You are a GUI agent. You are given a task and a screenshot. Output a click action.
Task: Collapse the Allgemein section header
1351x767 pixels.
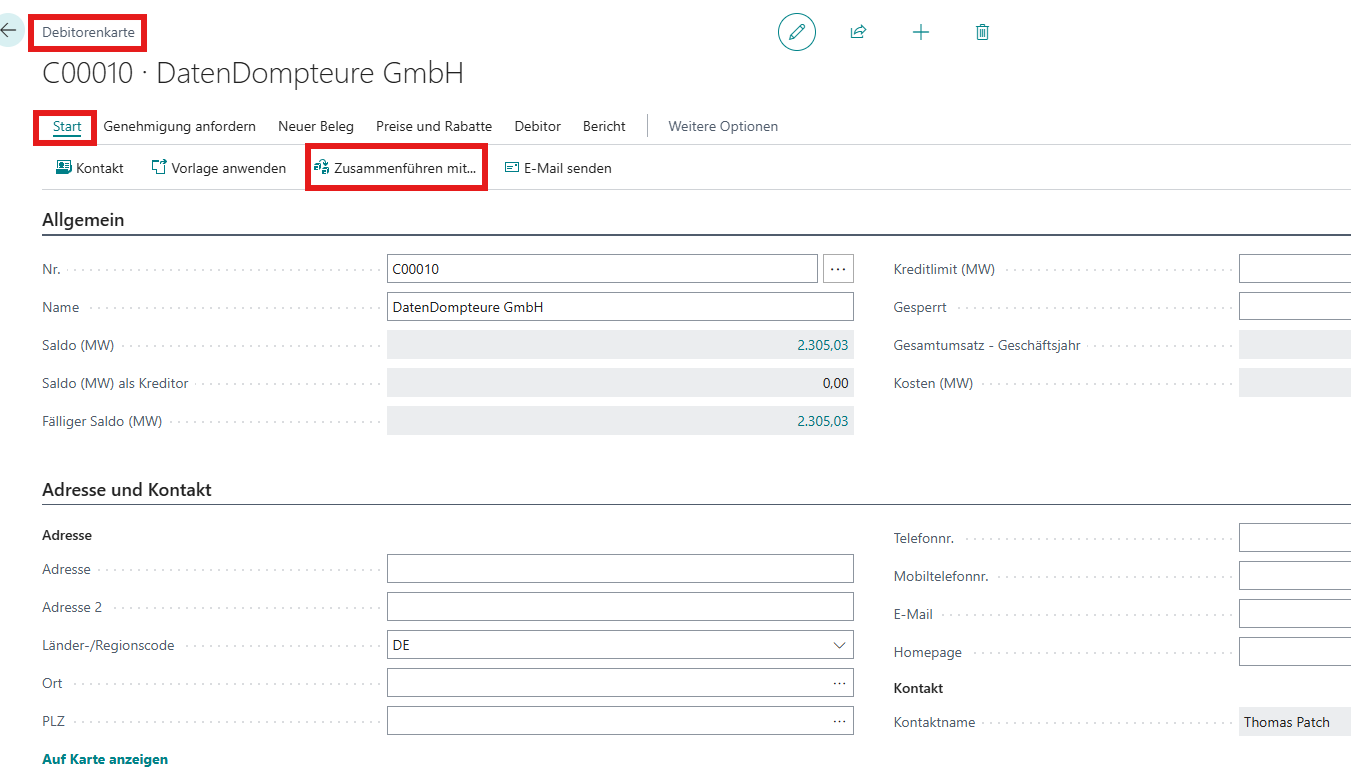click(x=83, y=220)
